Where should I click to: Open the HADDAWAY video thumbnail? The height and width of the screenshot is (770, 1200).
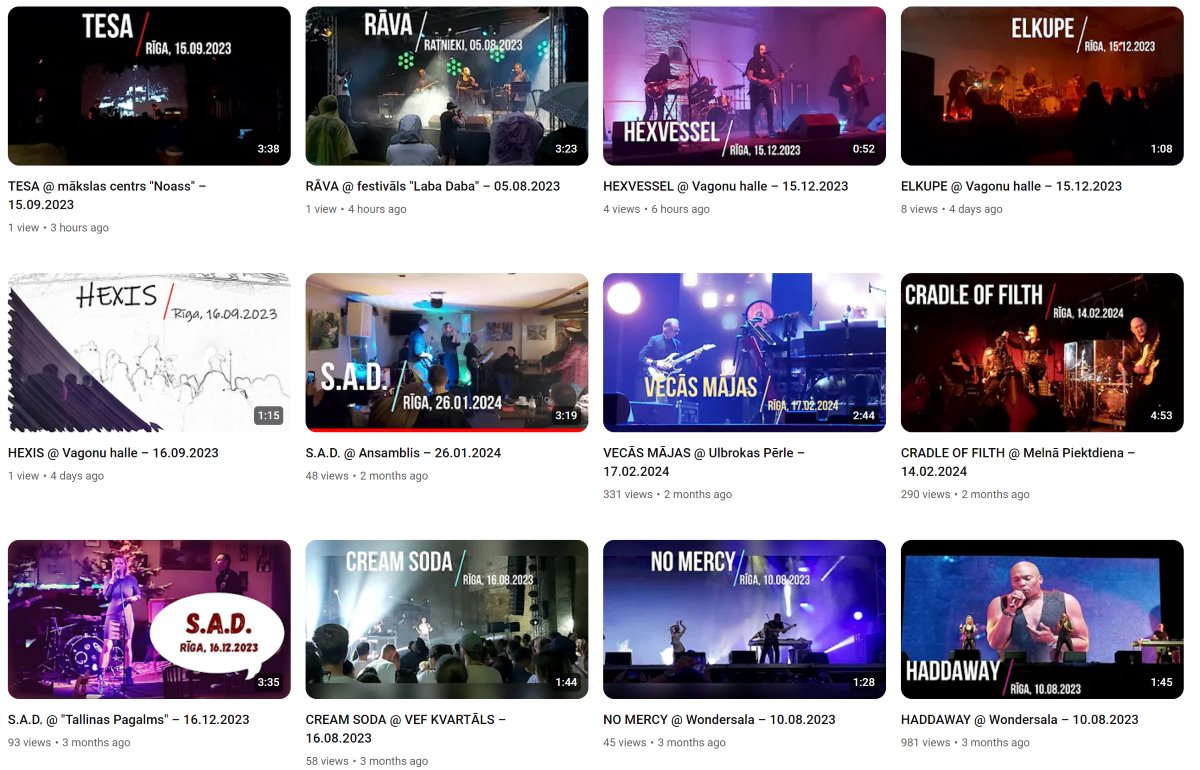[x=1042, y=620]
